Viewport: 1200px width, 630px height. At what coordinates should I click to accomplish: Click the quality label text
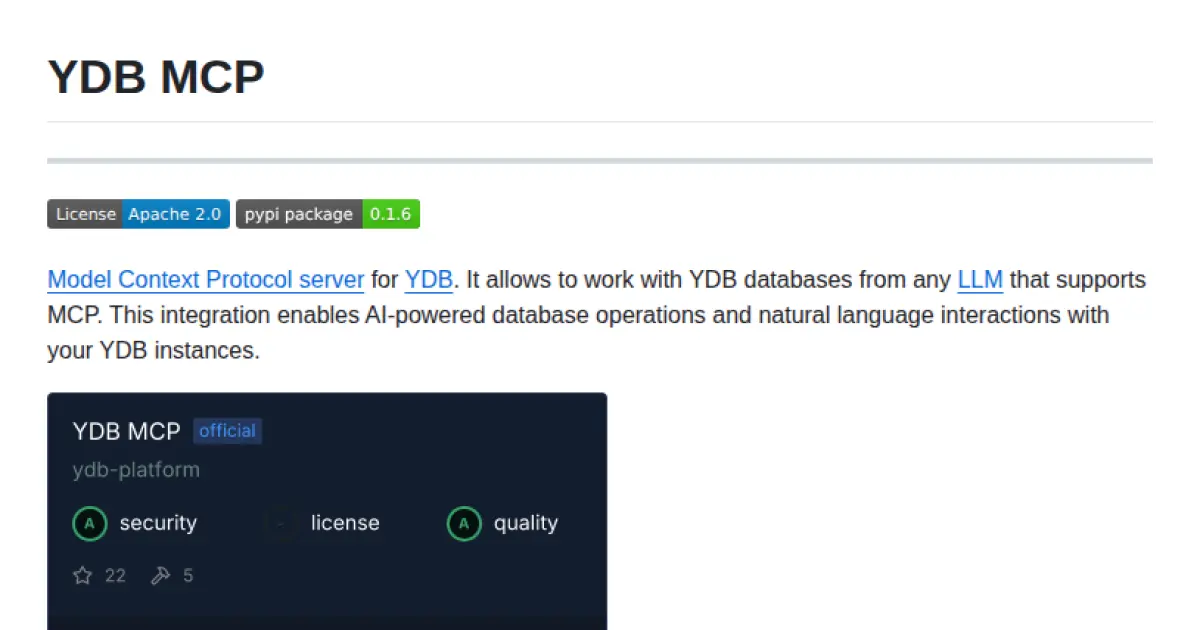pyautogui.click(x=526, y=523)
